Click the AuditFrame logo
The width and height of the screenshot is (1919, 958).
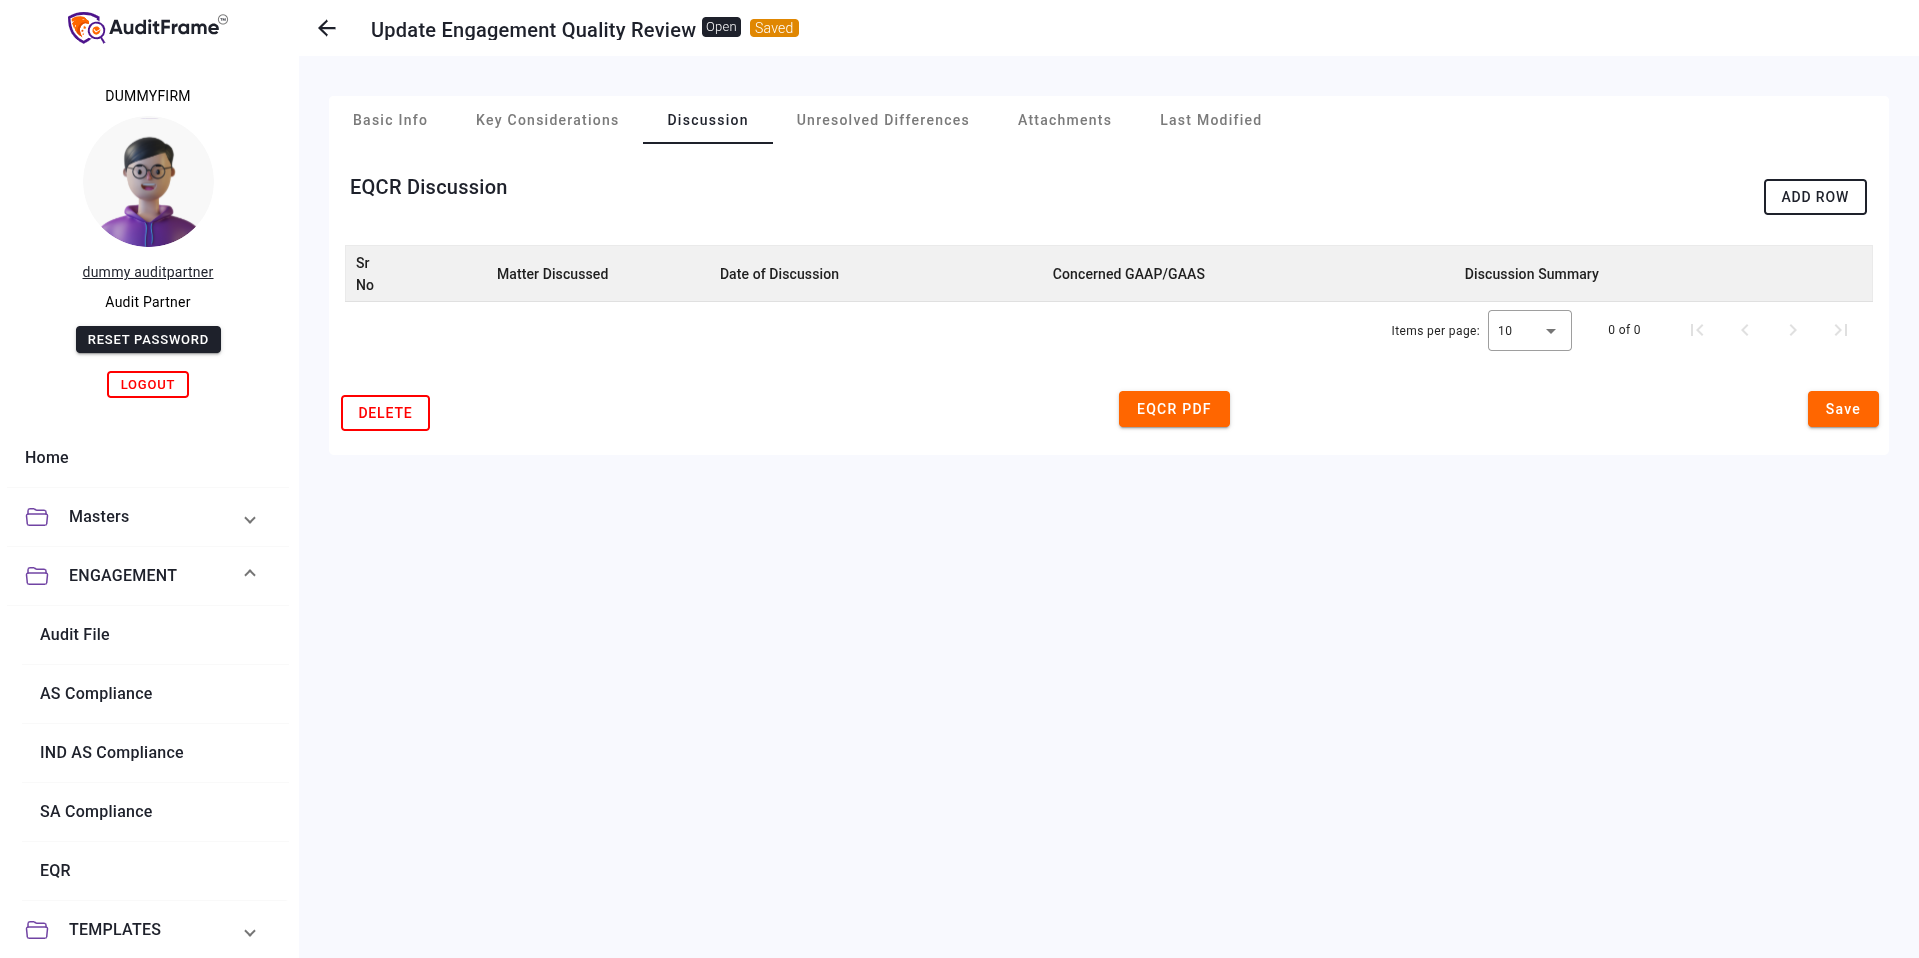coord(146,27)
